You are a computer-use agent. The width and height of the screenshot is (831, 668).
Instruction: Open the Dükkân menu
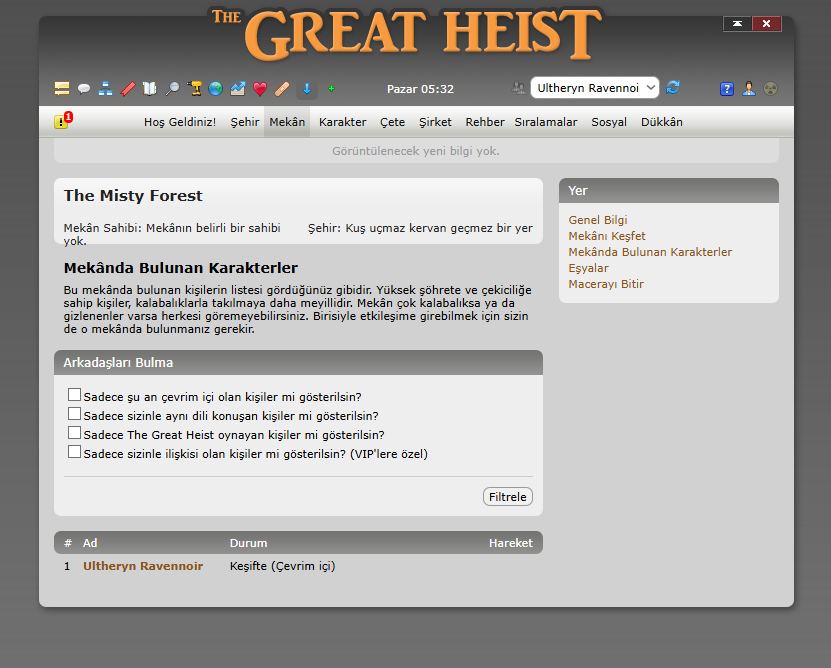[661, 122]
